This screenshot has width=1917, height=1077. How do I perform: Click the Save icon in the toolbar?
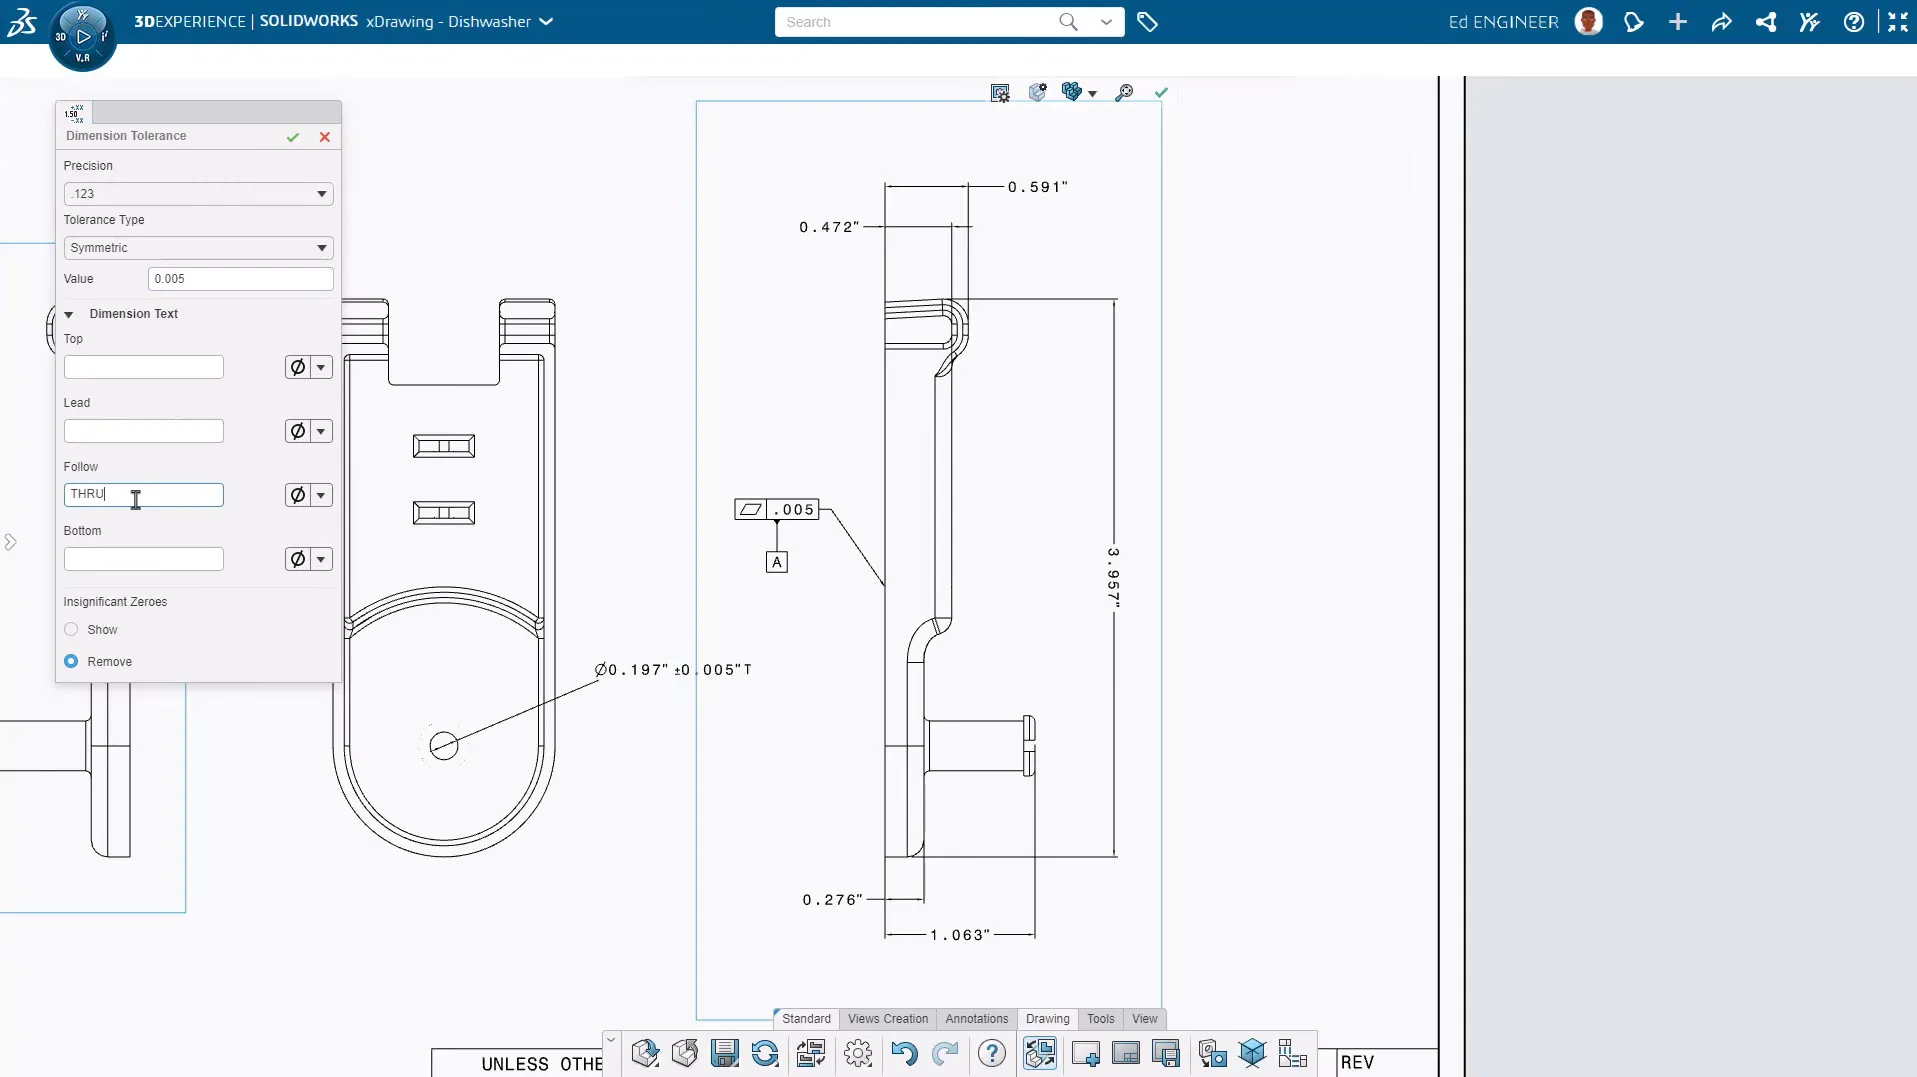tap(724, 1053)
